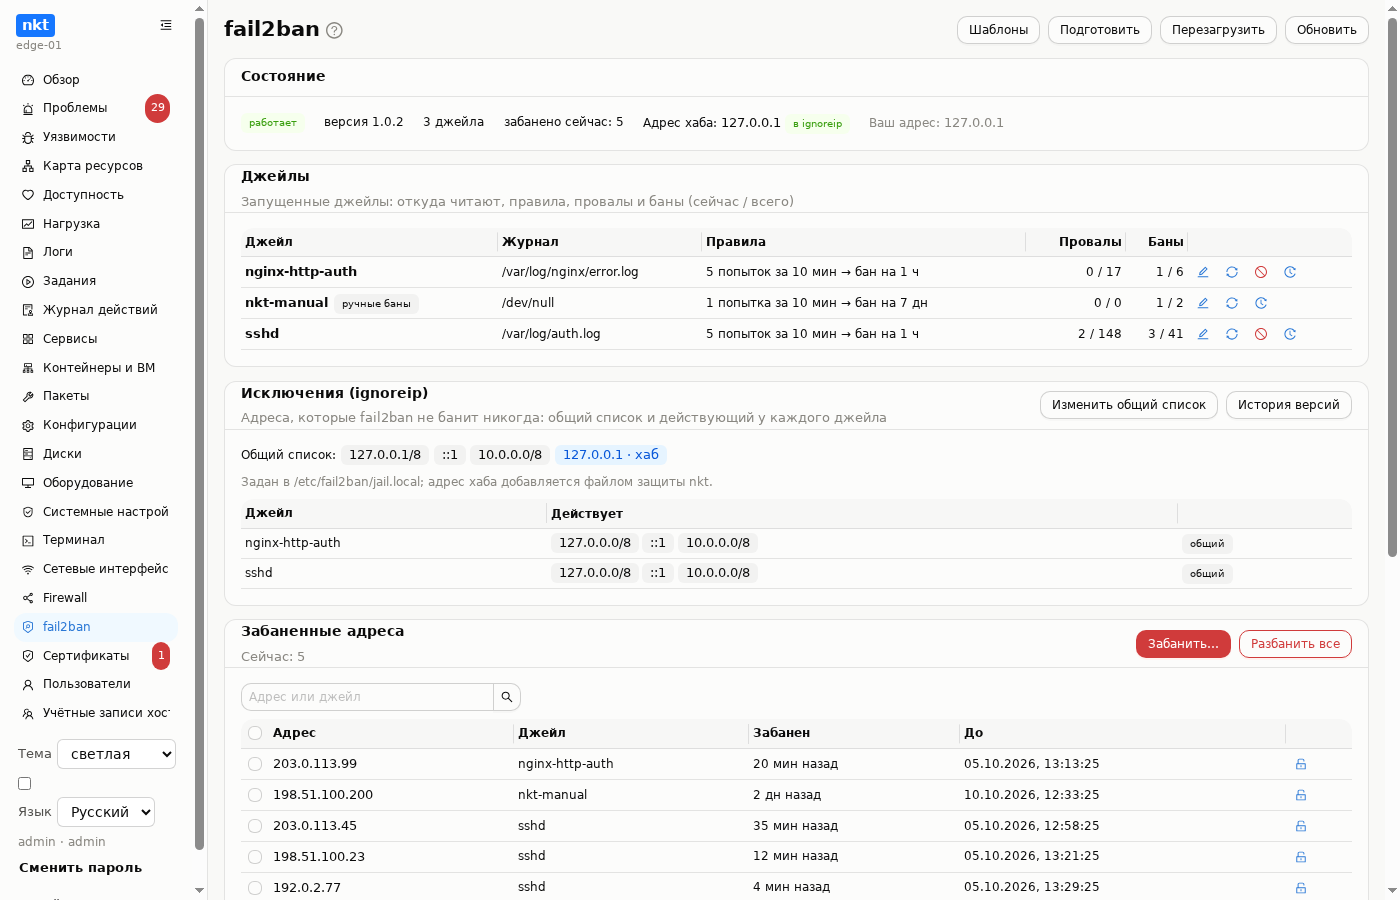
Task: Toggle the checkbox below the Тема selector
Action: point(25,784)
